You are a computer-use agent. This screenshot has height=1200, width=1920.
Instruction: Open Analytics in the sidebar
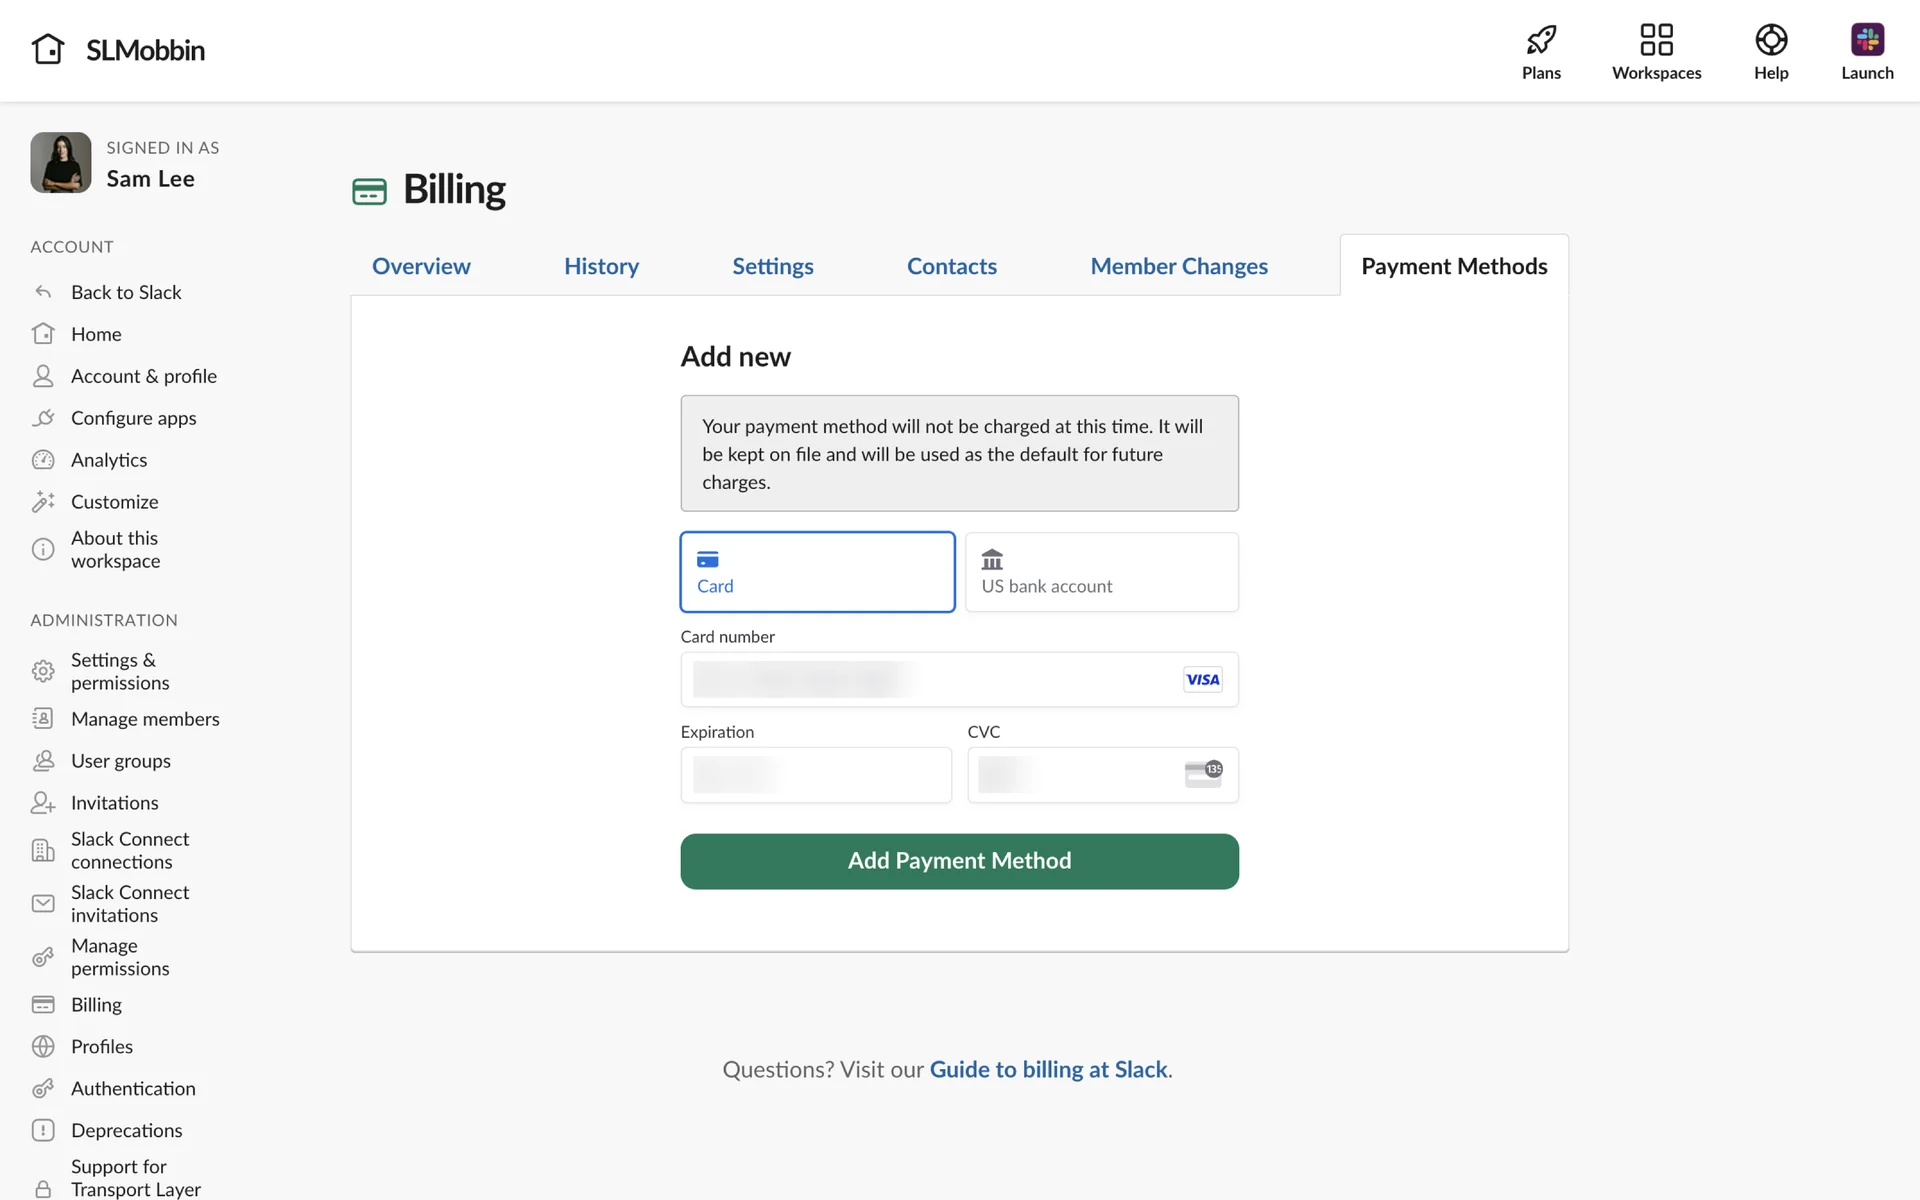[109, 460]
